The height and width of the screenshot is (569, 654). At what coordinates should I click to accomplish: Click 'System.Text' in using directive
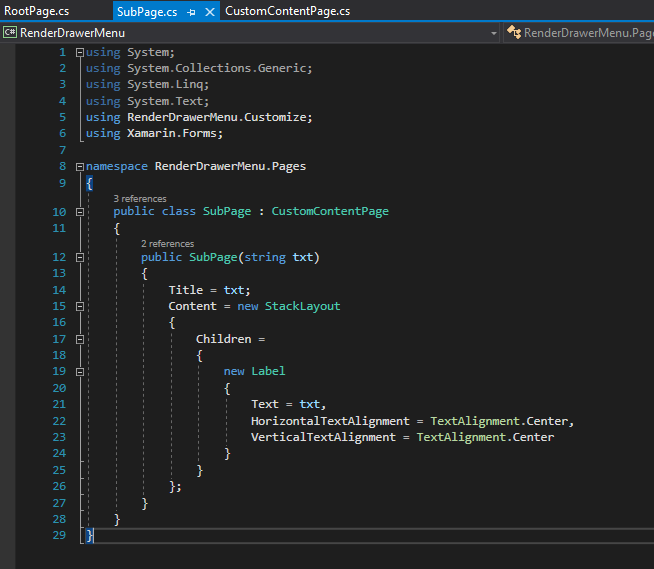click(x=165, y=101)
